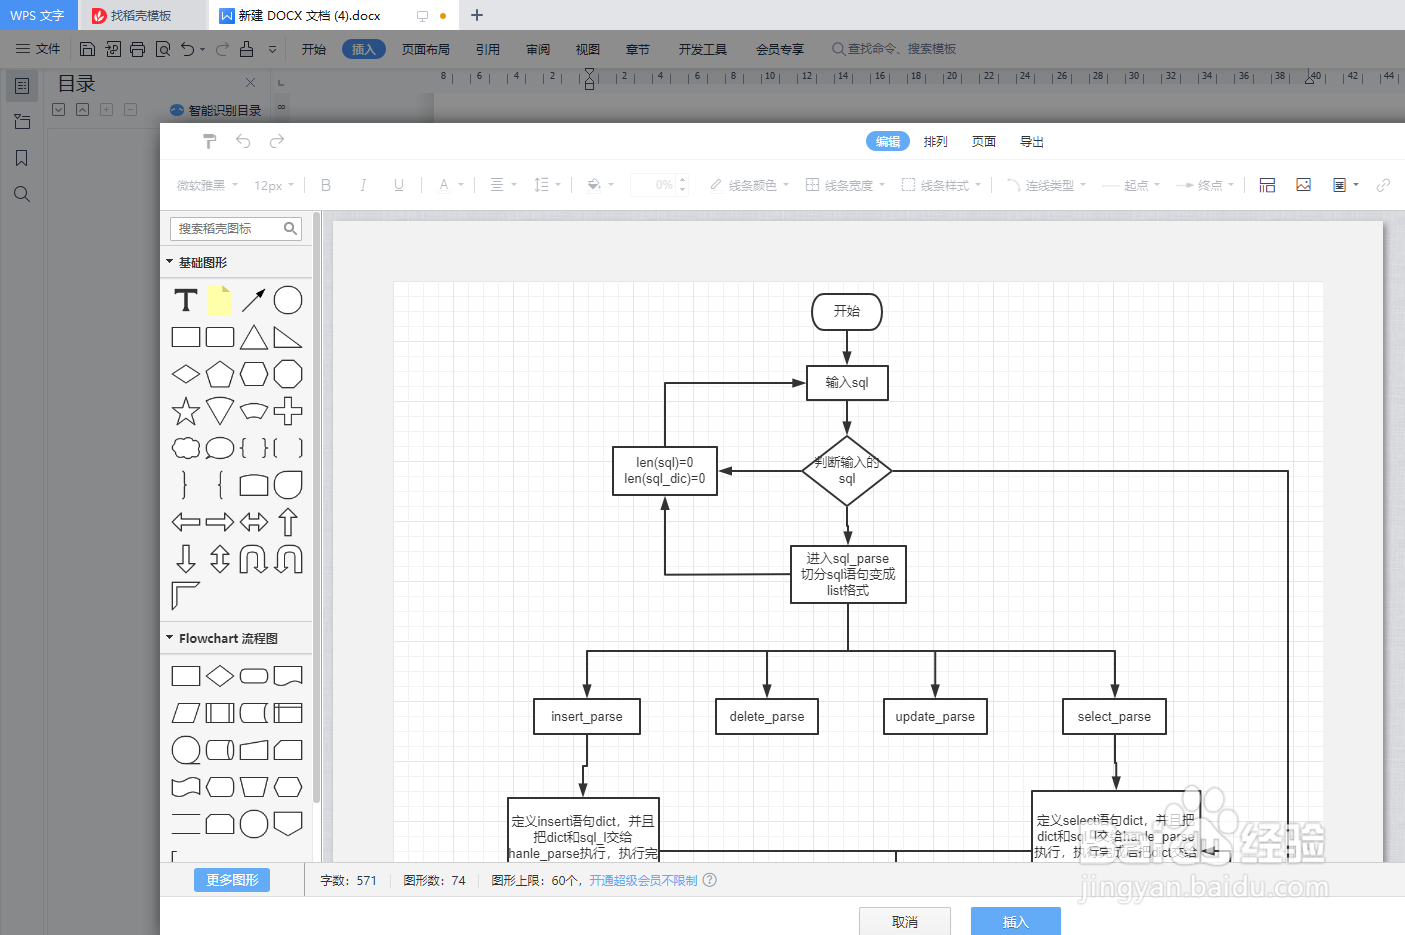Click the 搜索稻壳图标 search field
1405x935 pixels.
tap(236, 229)
